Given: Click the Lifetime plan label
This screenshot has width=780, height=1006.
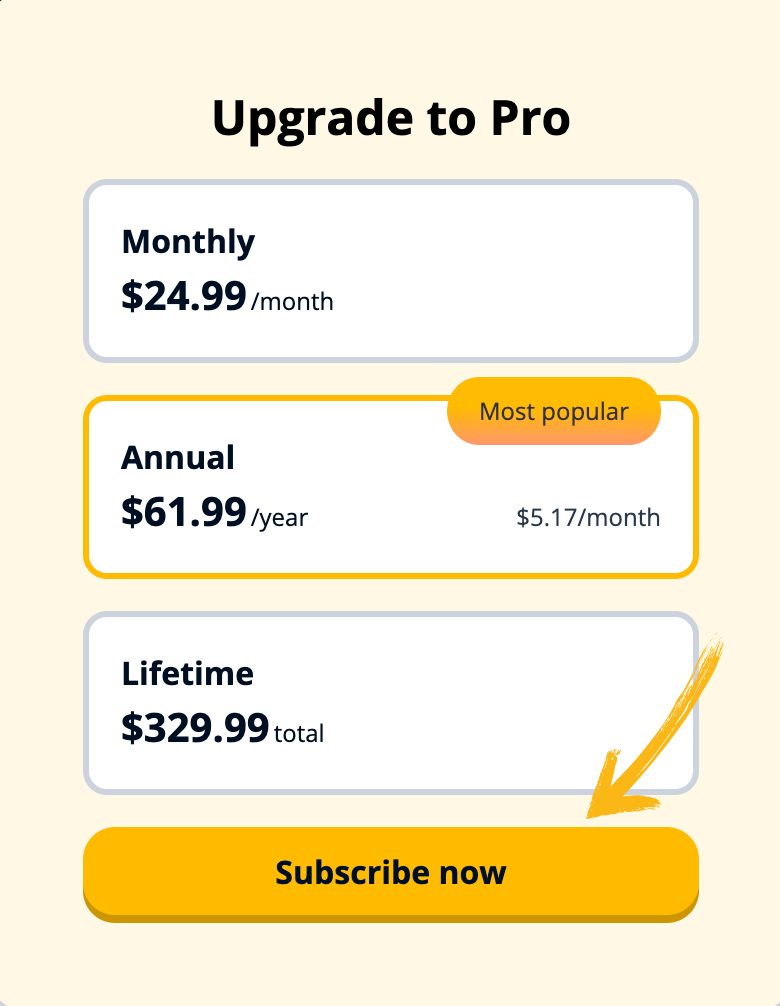Looking at the screenshot, I should [186, 674].
